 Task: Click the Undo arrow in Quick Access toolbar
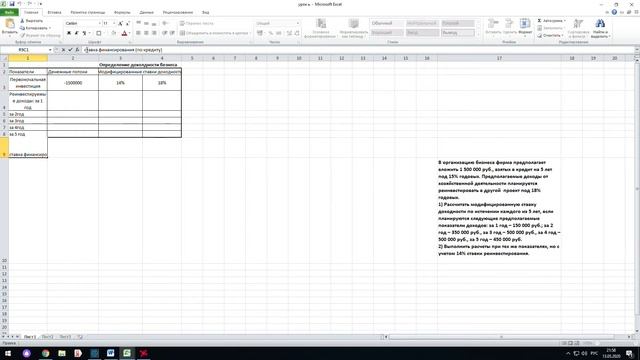click(19, 4)
